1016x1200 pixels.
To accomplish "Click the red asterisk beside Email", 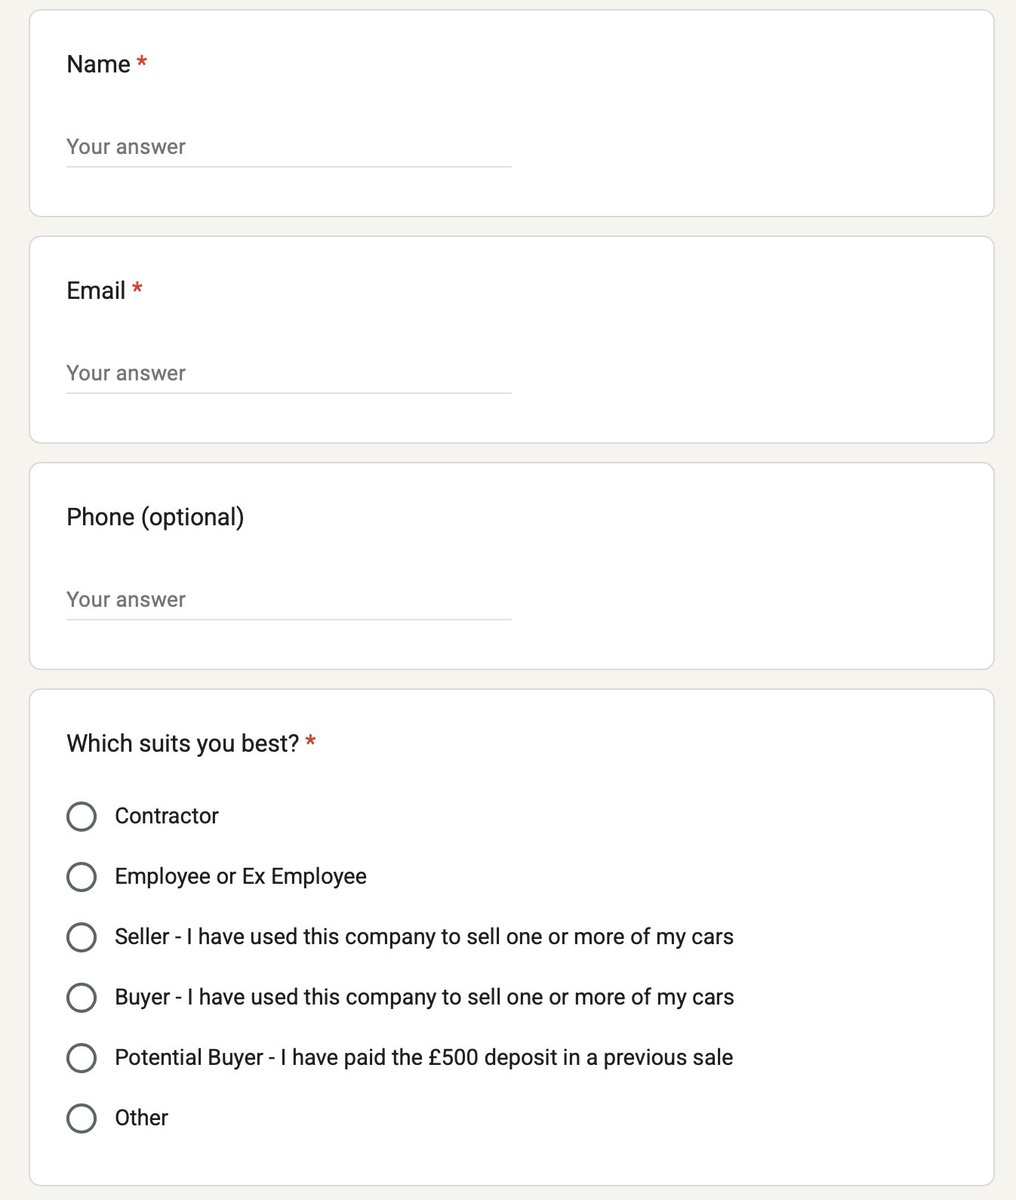I will pyautogui.click(x=138, y=289).
